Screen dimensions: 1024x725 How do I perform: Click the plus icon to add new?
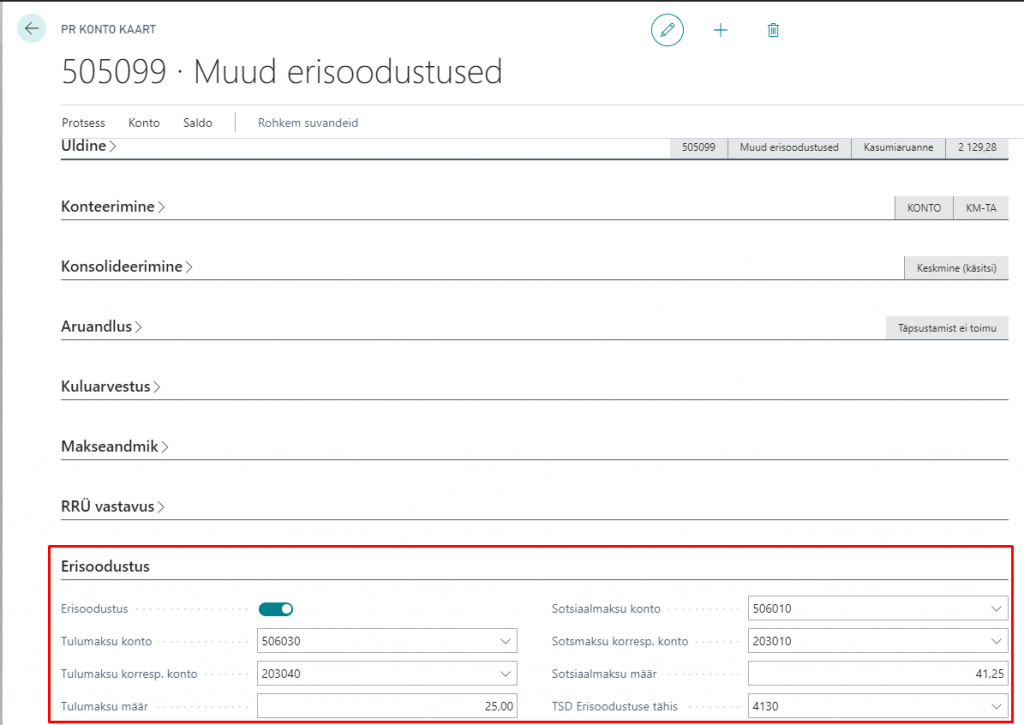[x=720, y=30]
